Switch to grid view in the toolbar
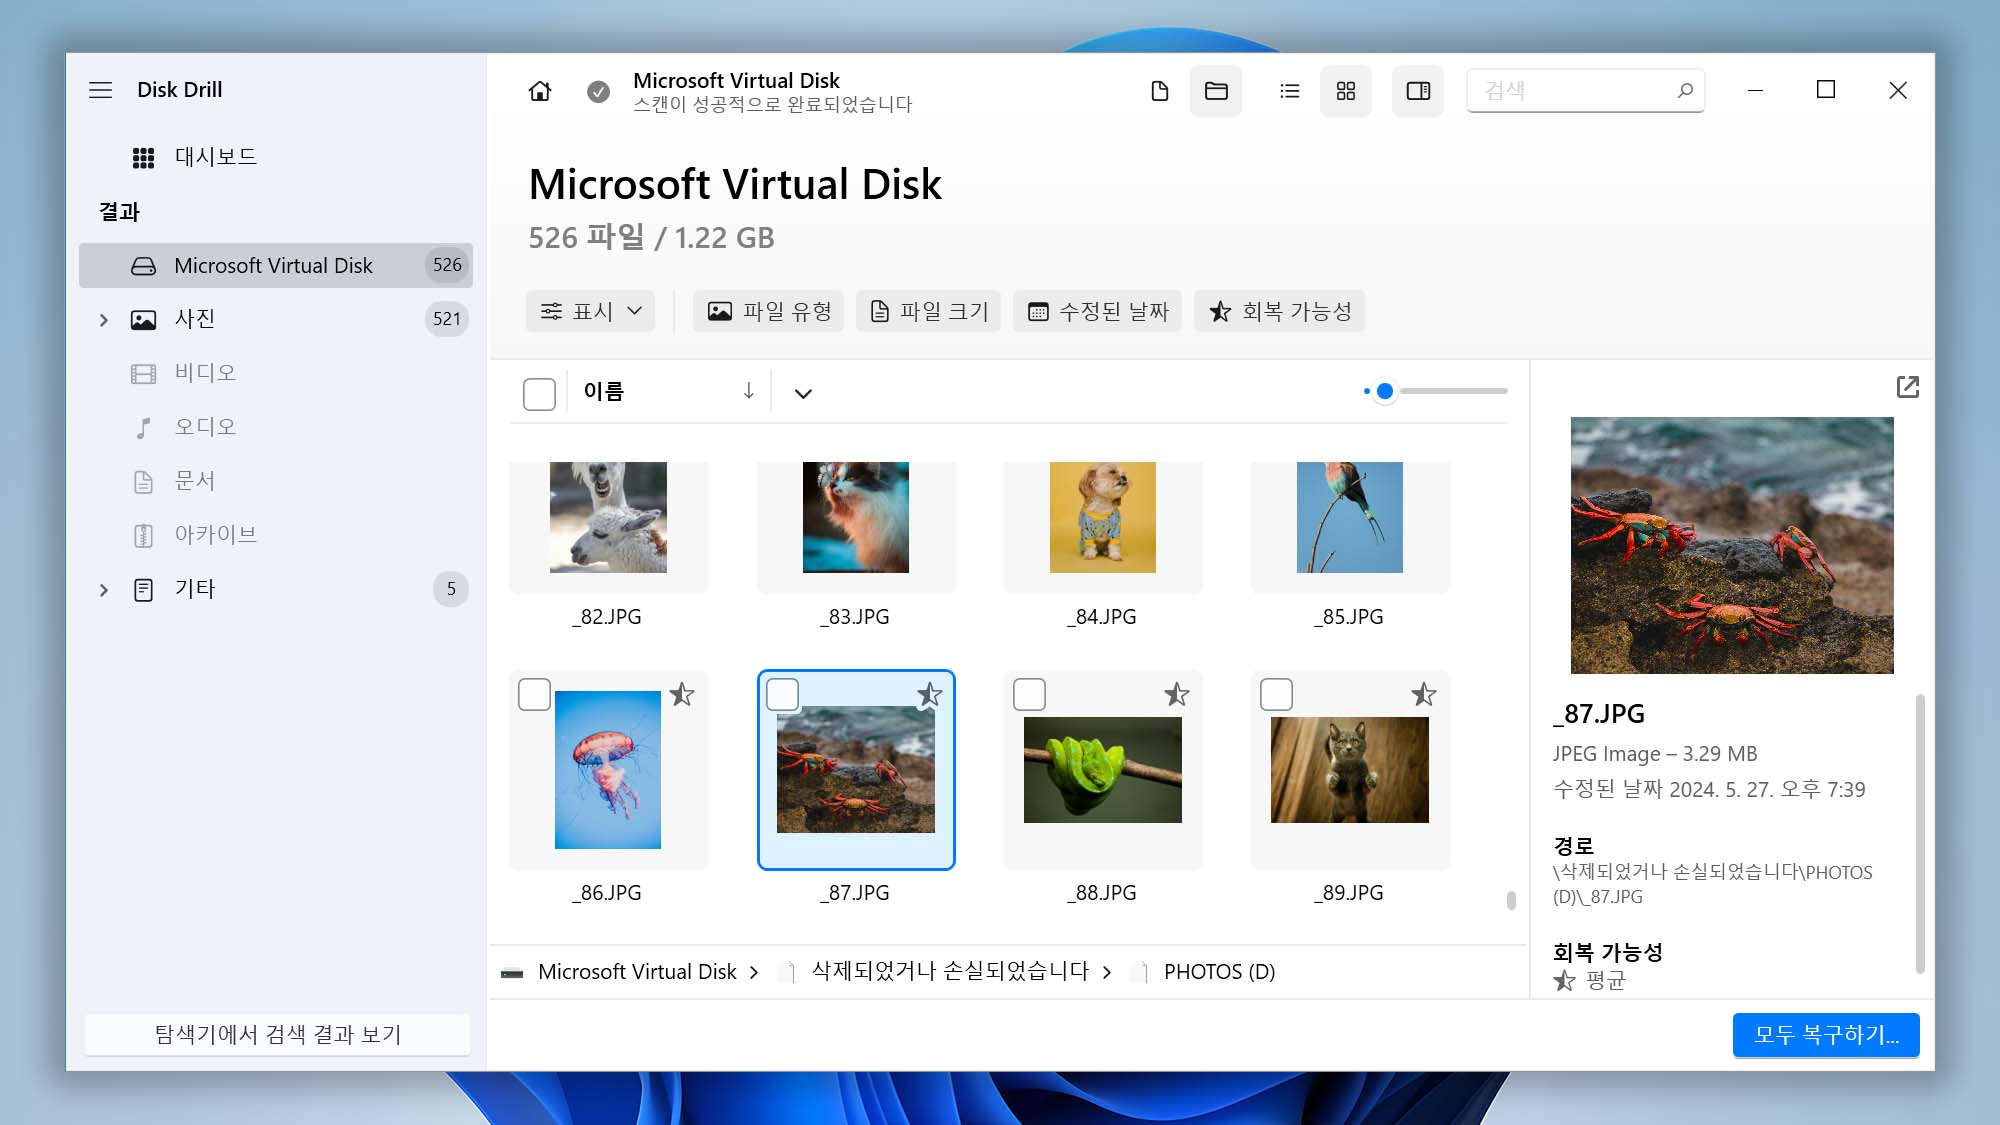The width and height of the screenshot is (2000, 1125). point(1345,90)
